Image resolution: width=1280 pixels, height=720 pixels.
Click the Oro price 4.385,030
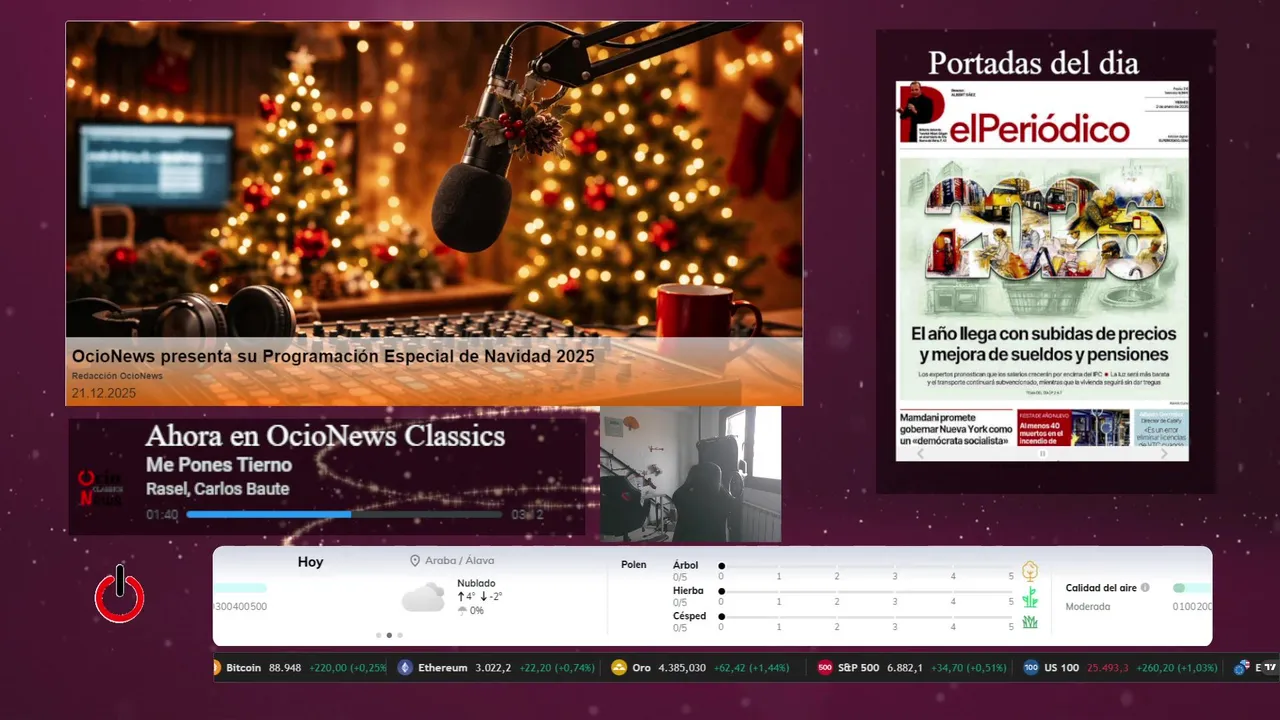coord(682,668)
